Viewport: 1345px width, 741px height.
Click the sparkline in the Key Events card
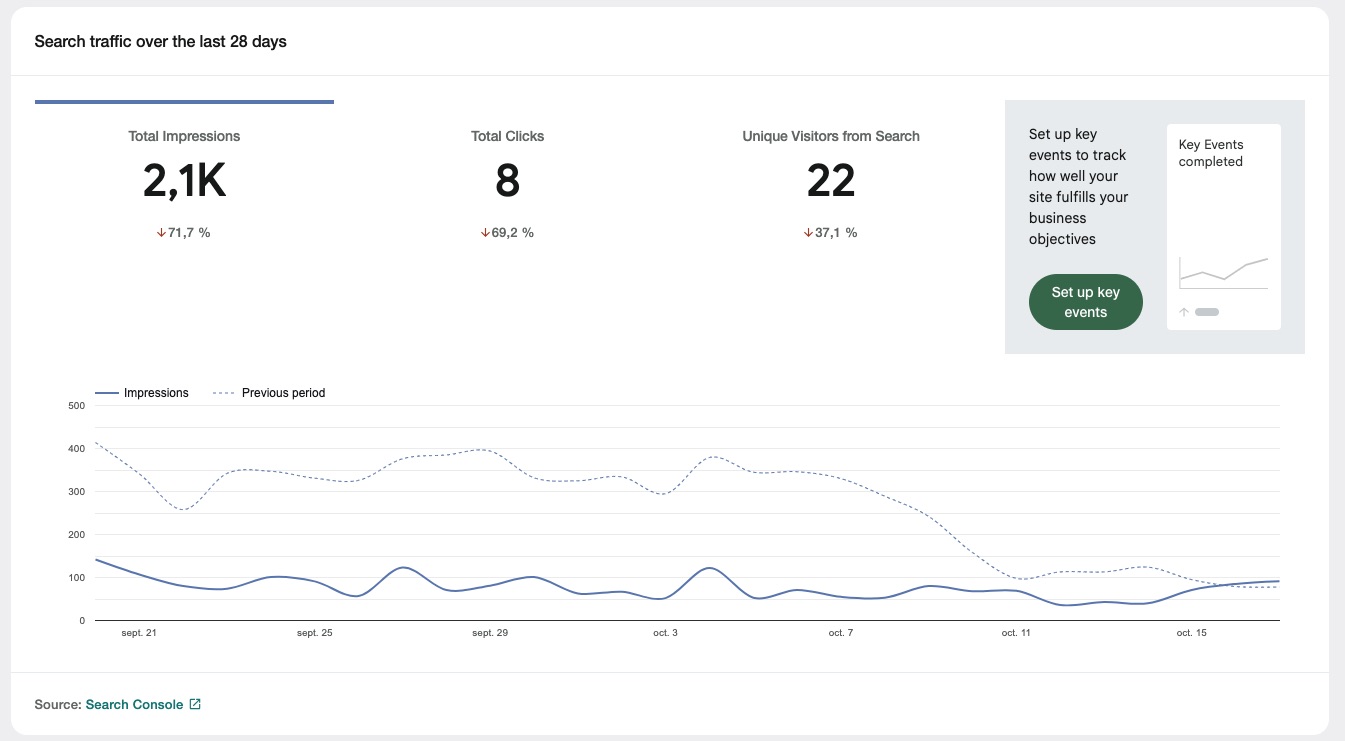point(1223,270)
